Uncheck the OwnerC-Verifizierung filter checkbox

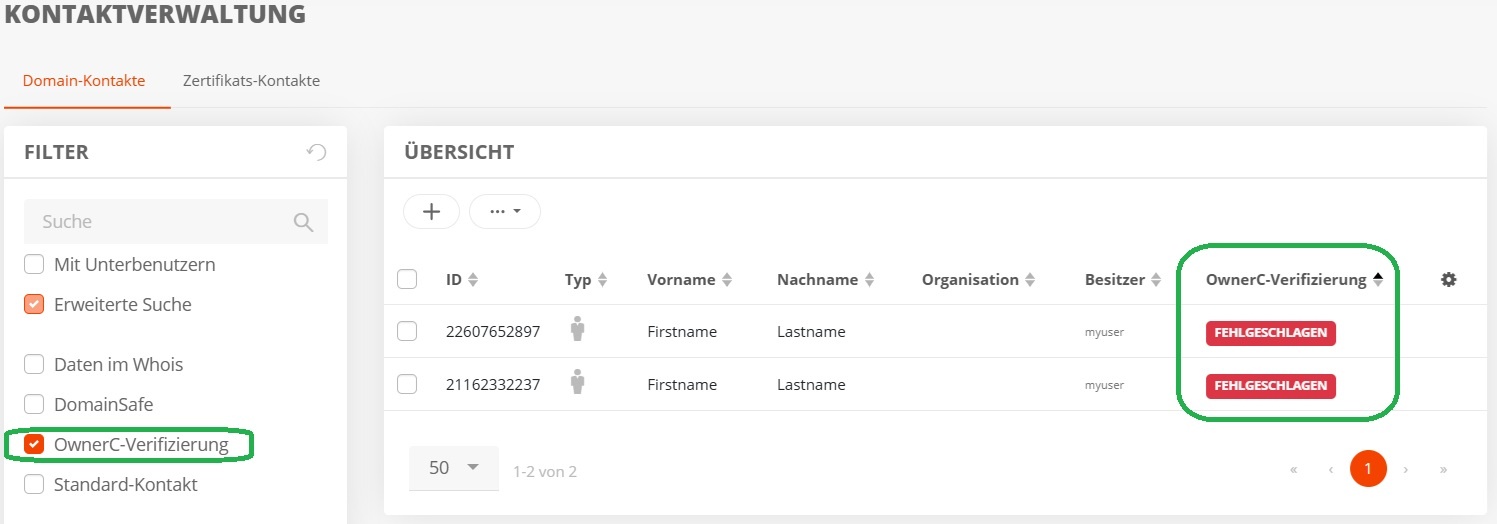tap(34, 444)
